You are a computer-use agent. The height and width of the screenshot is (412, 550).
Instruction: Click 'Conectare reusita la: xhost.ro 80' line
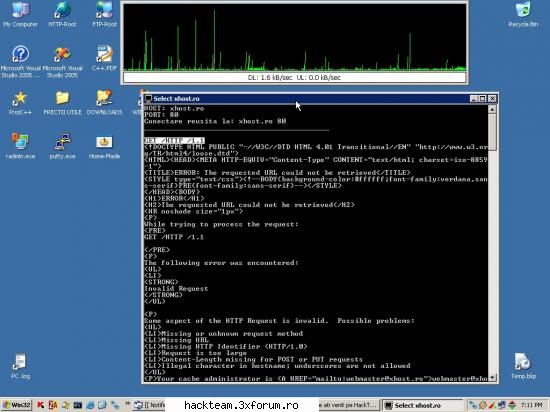pyautogui.click(x=215, y=121)
